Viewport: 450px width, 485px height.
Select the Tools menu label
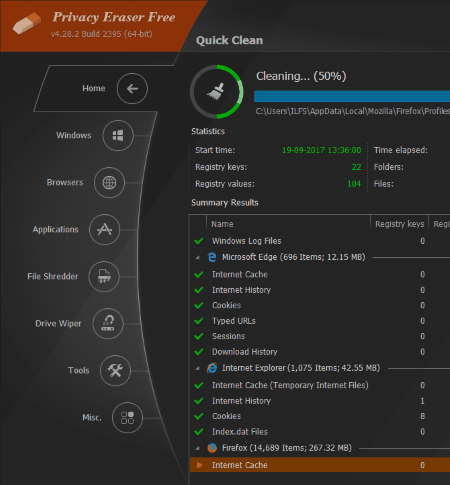(x=79, y=370)
